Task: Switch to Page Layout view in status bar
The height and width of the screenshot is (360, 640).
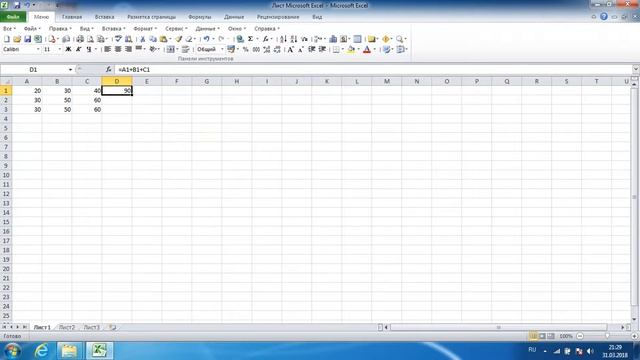Action: coord(542,336)
